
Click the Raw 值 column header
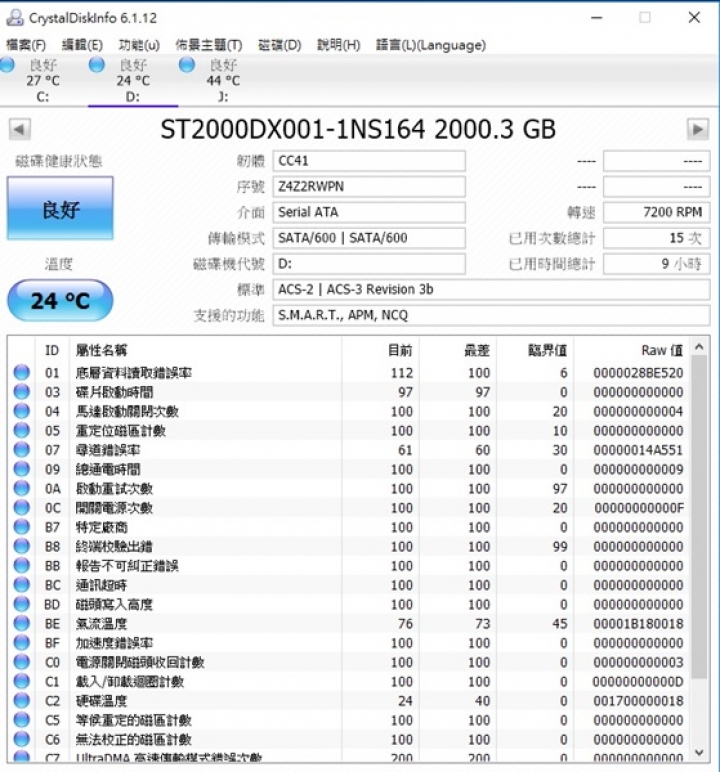click(632, 351)
